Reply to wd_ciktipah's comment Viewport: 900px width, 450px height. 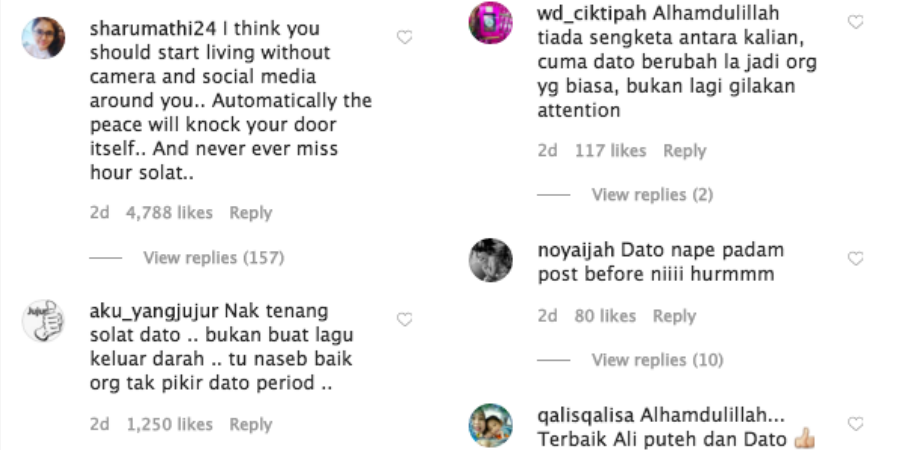(685, 151)
